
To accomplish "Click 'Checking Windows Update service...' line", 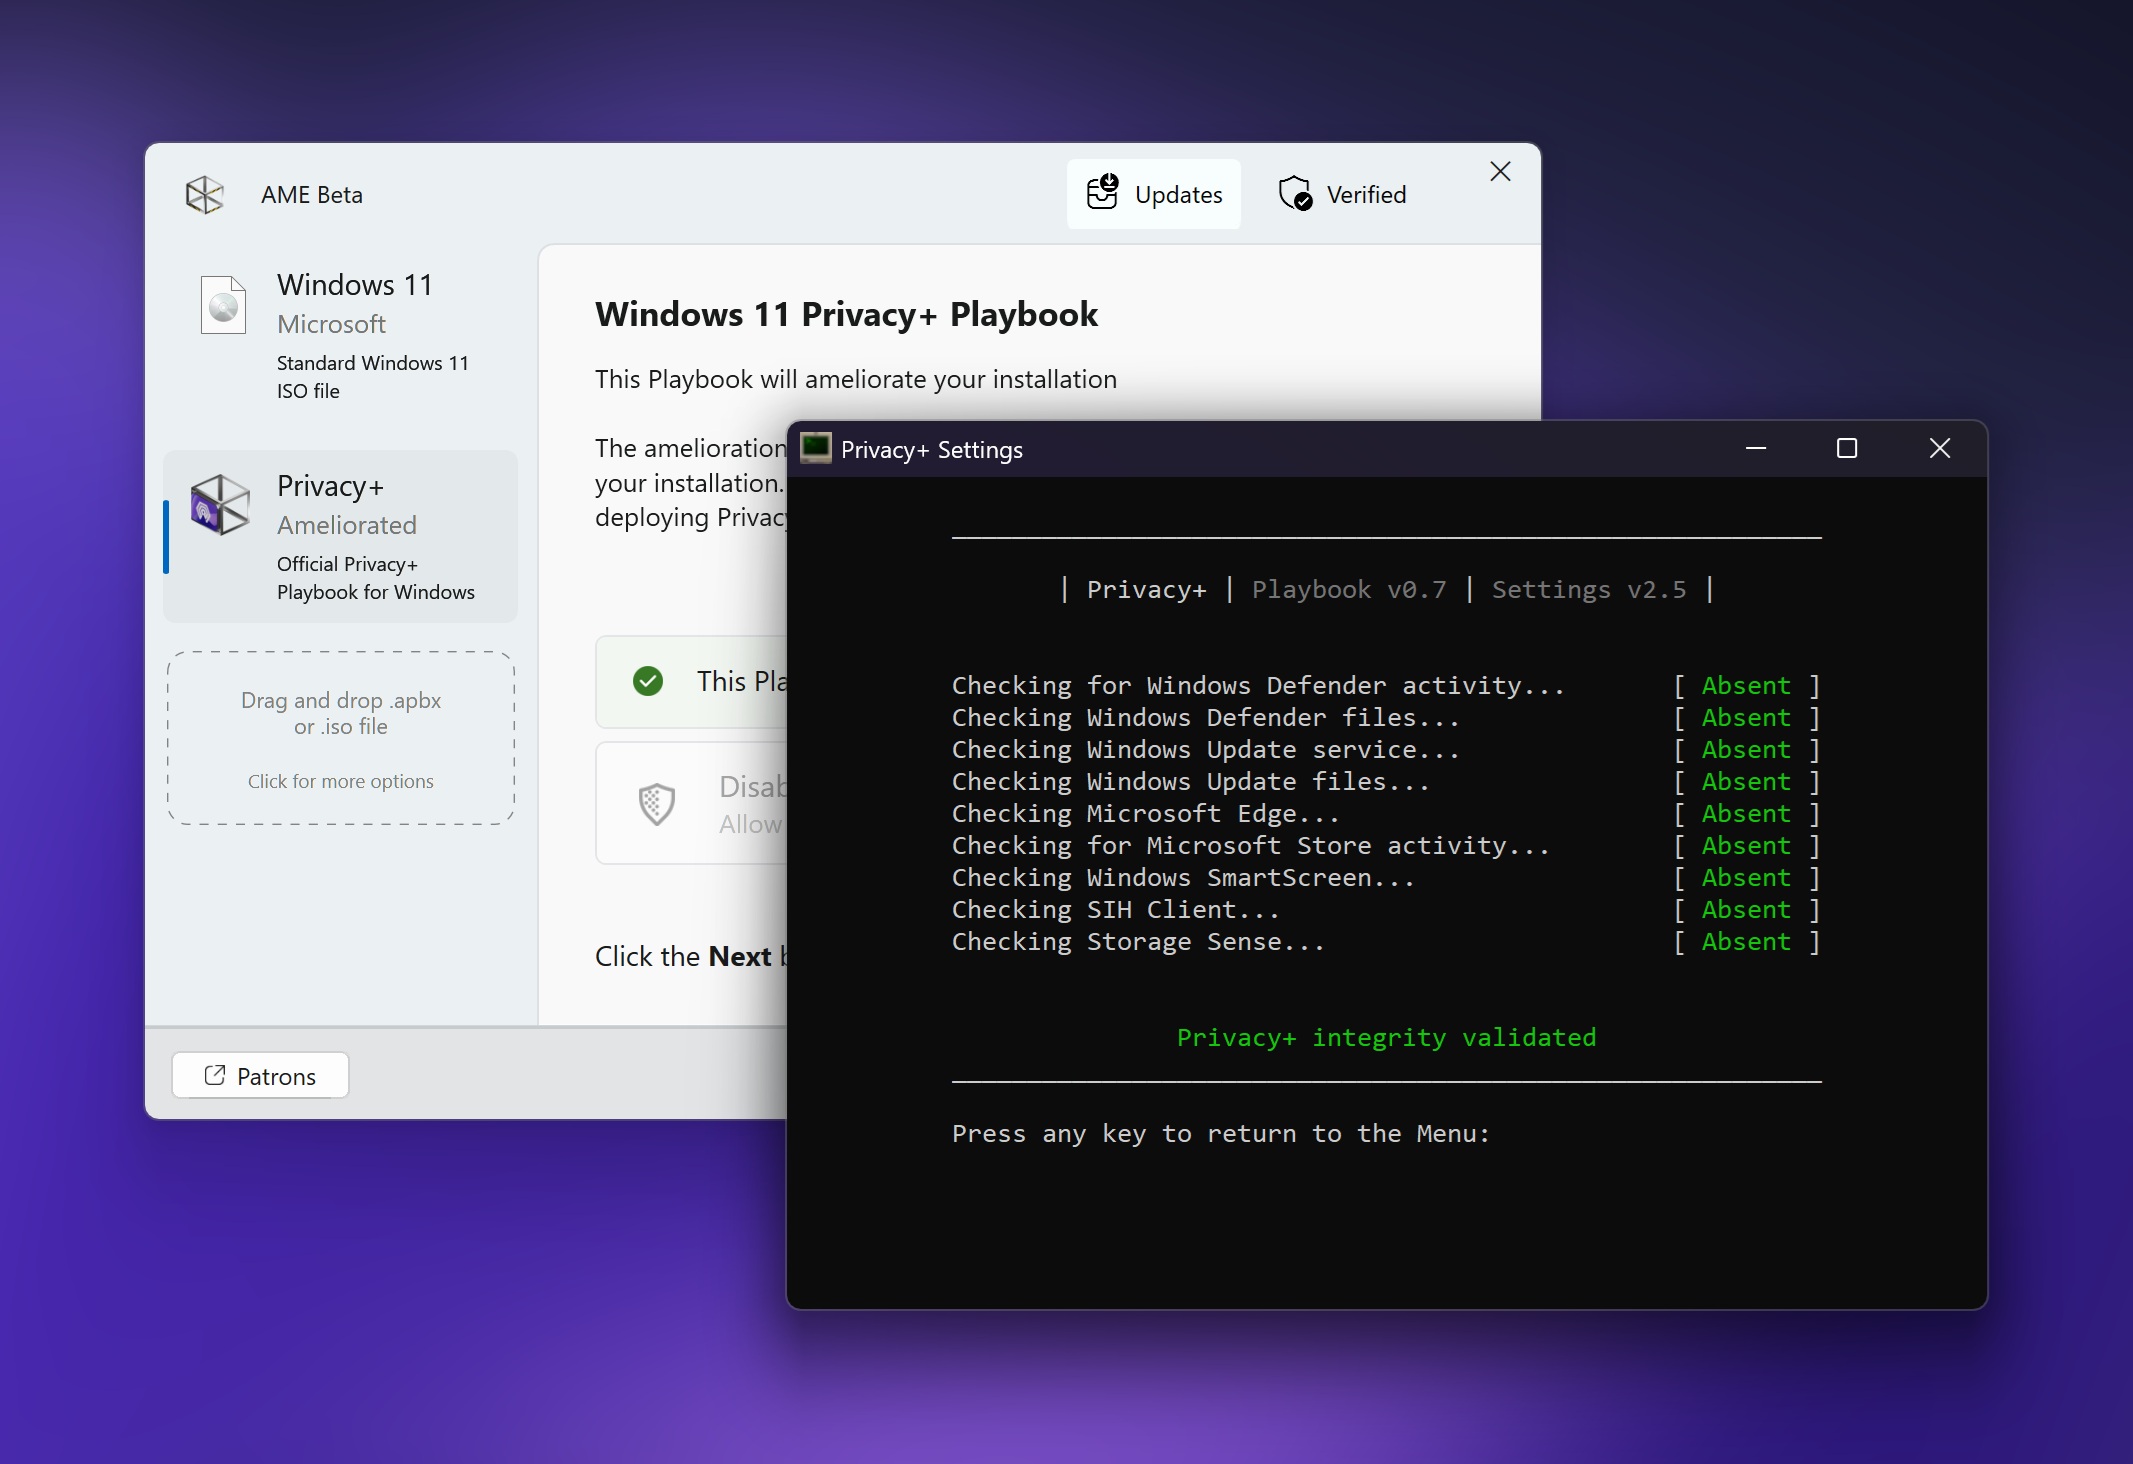I will point(1205,750).
